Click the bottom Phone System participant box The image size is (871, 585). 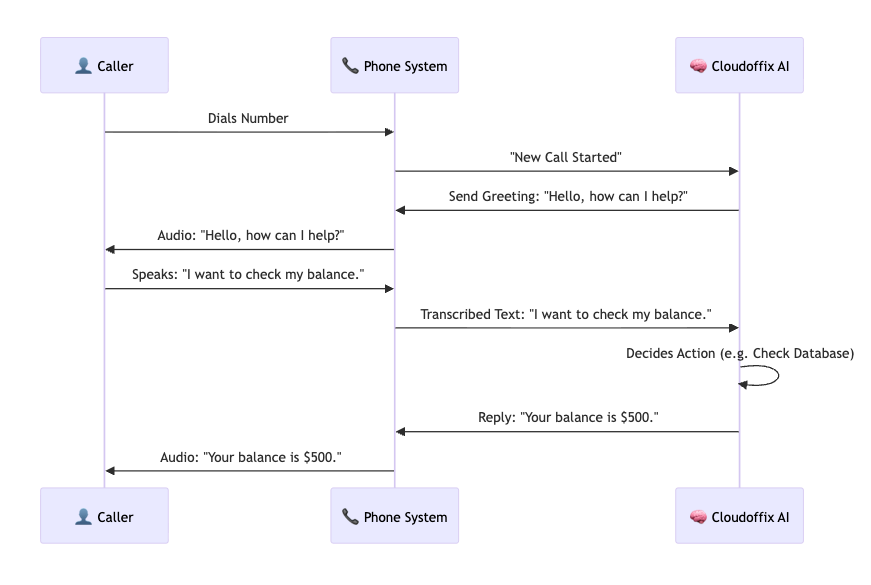pyautogui.click(x=394, y=517)
